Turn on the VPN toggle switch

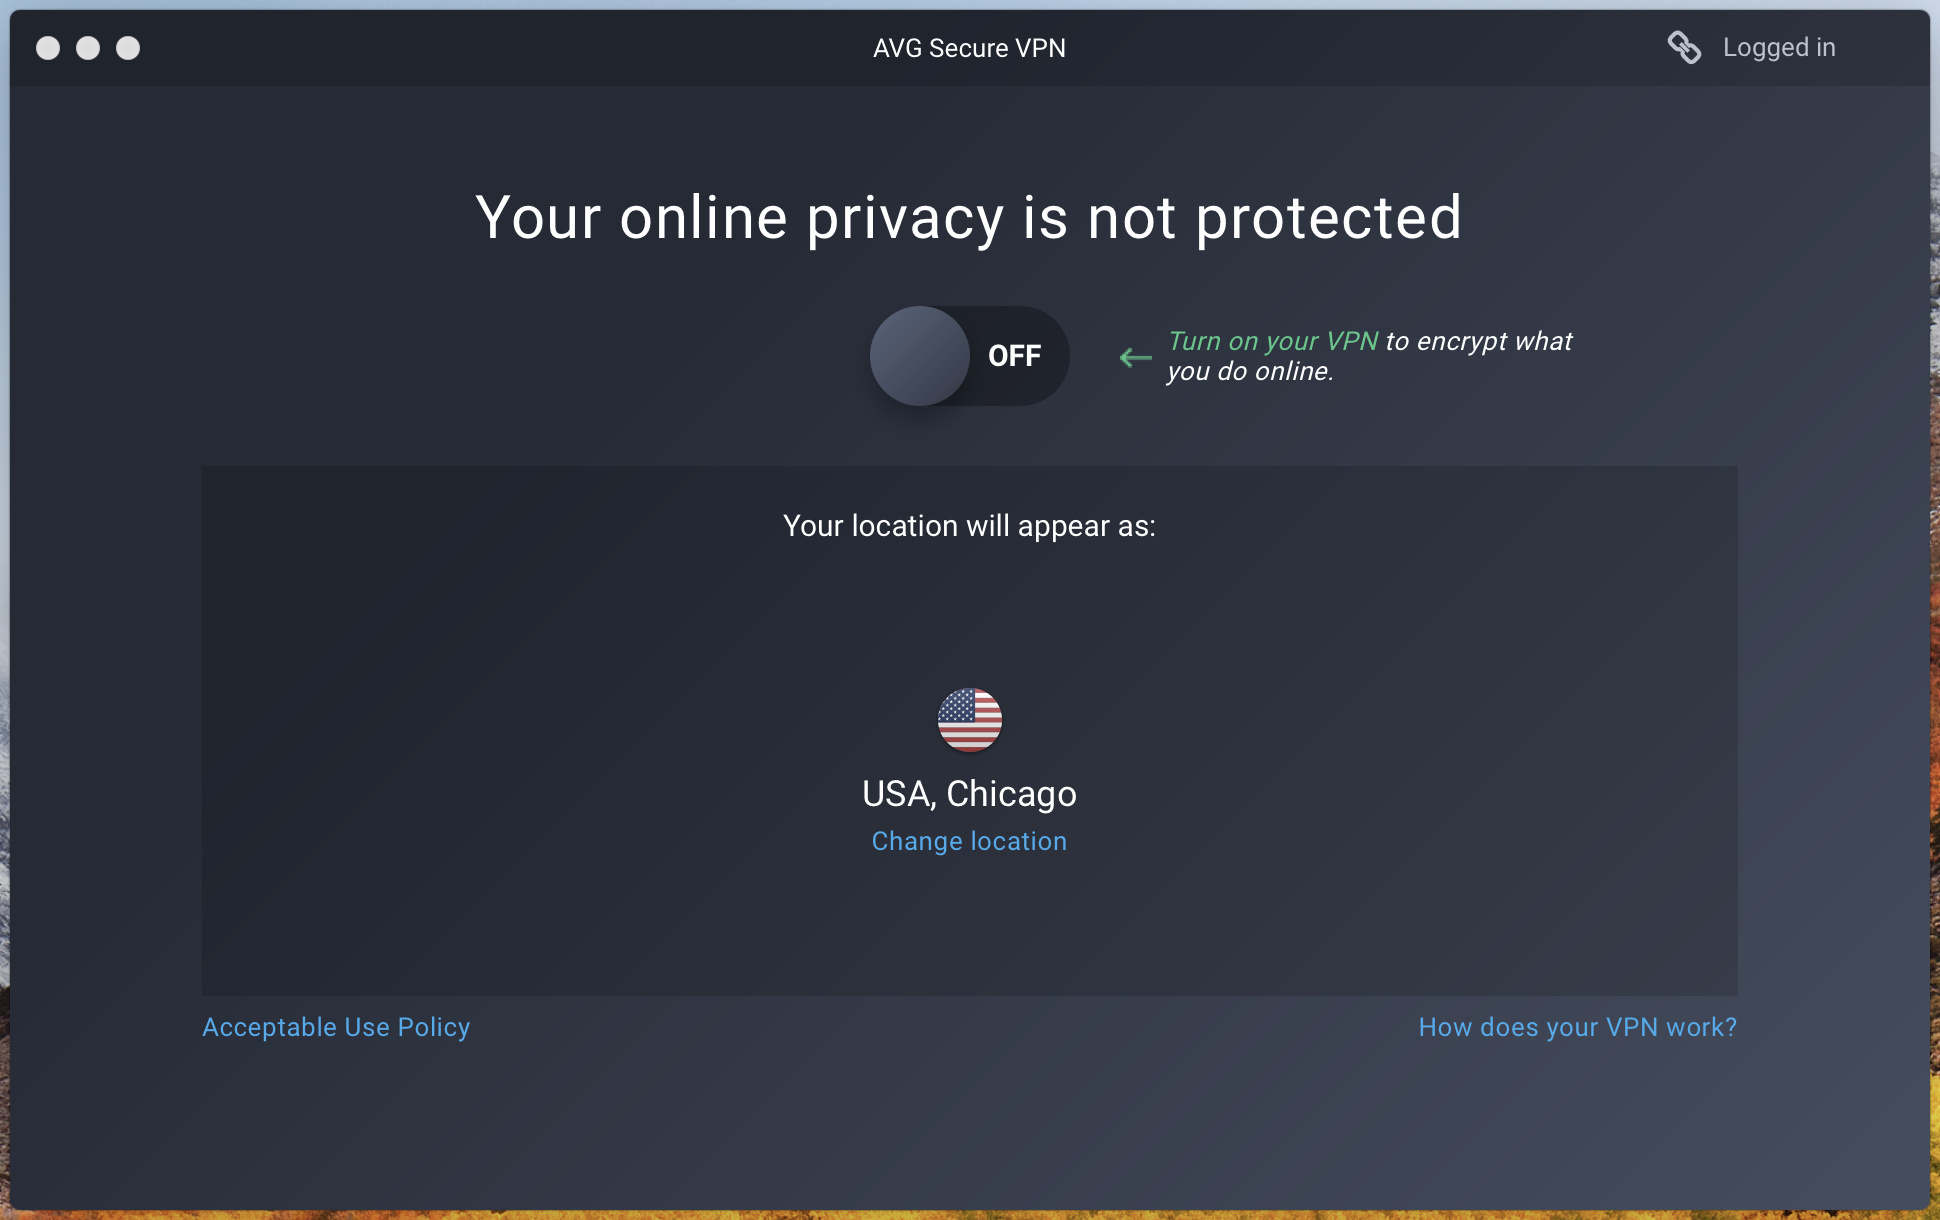coord(969,356)
